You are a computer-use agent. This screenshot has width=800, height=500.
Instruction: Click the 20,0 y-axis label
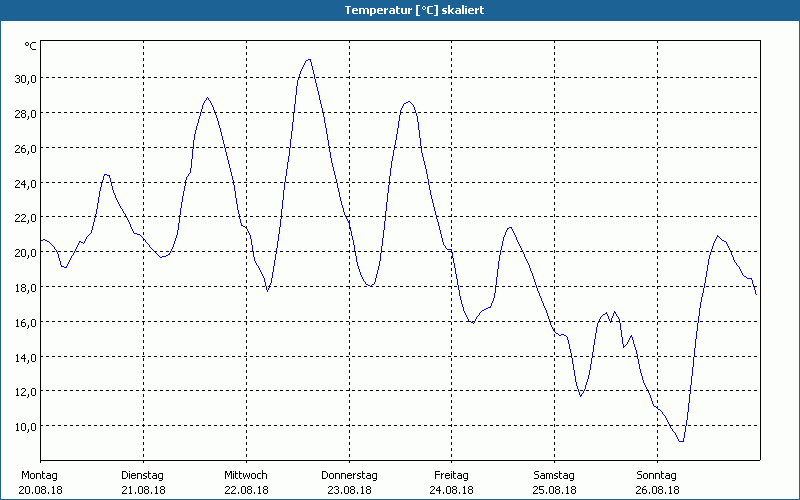[x=25, y=252]
